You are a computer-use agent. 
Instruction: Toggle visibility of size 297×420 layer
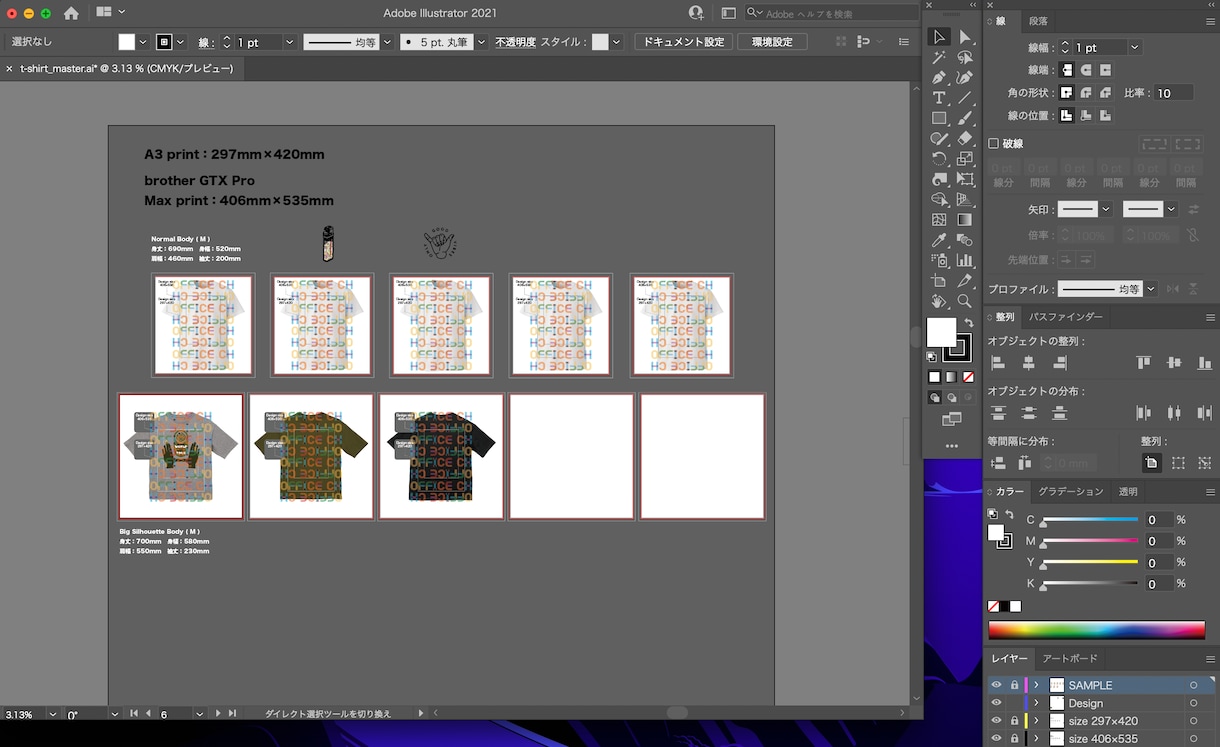(996, 721)
